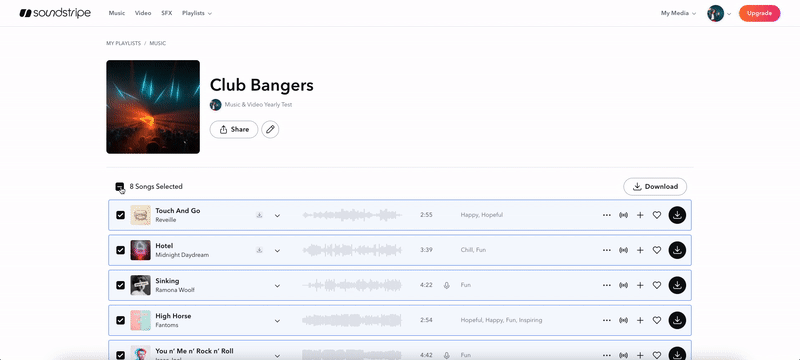Seek within Touch And Go waveform

click(x=352, y=215)
